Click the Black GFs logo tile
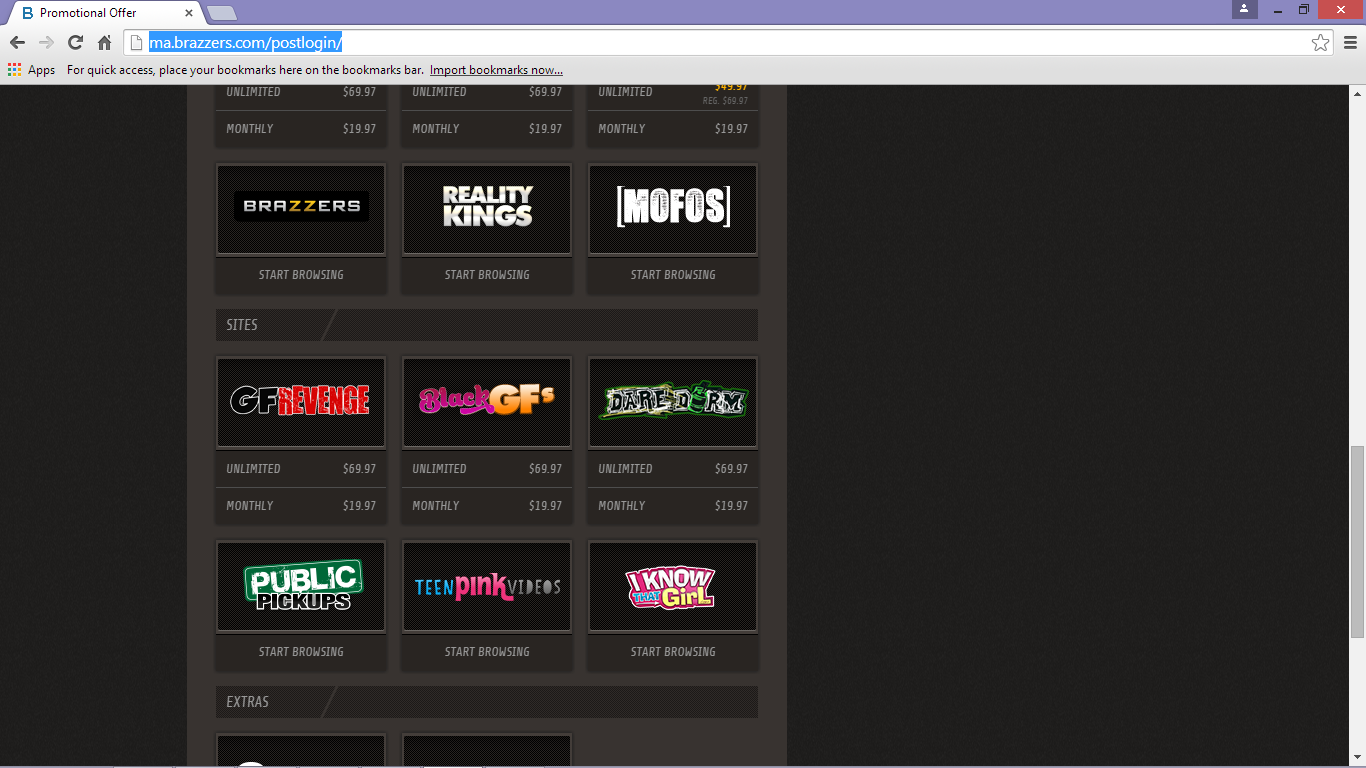The image size is (1366, 768). (x=487, y=402)
